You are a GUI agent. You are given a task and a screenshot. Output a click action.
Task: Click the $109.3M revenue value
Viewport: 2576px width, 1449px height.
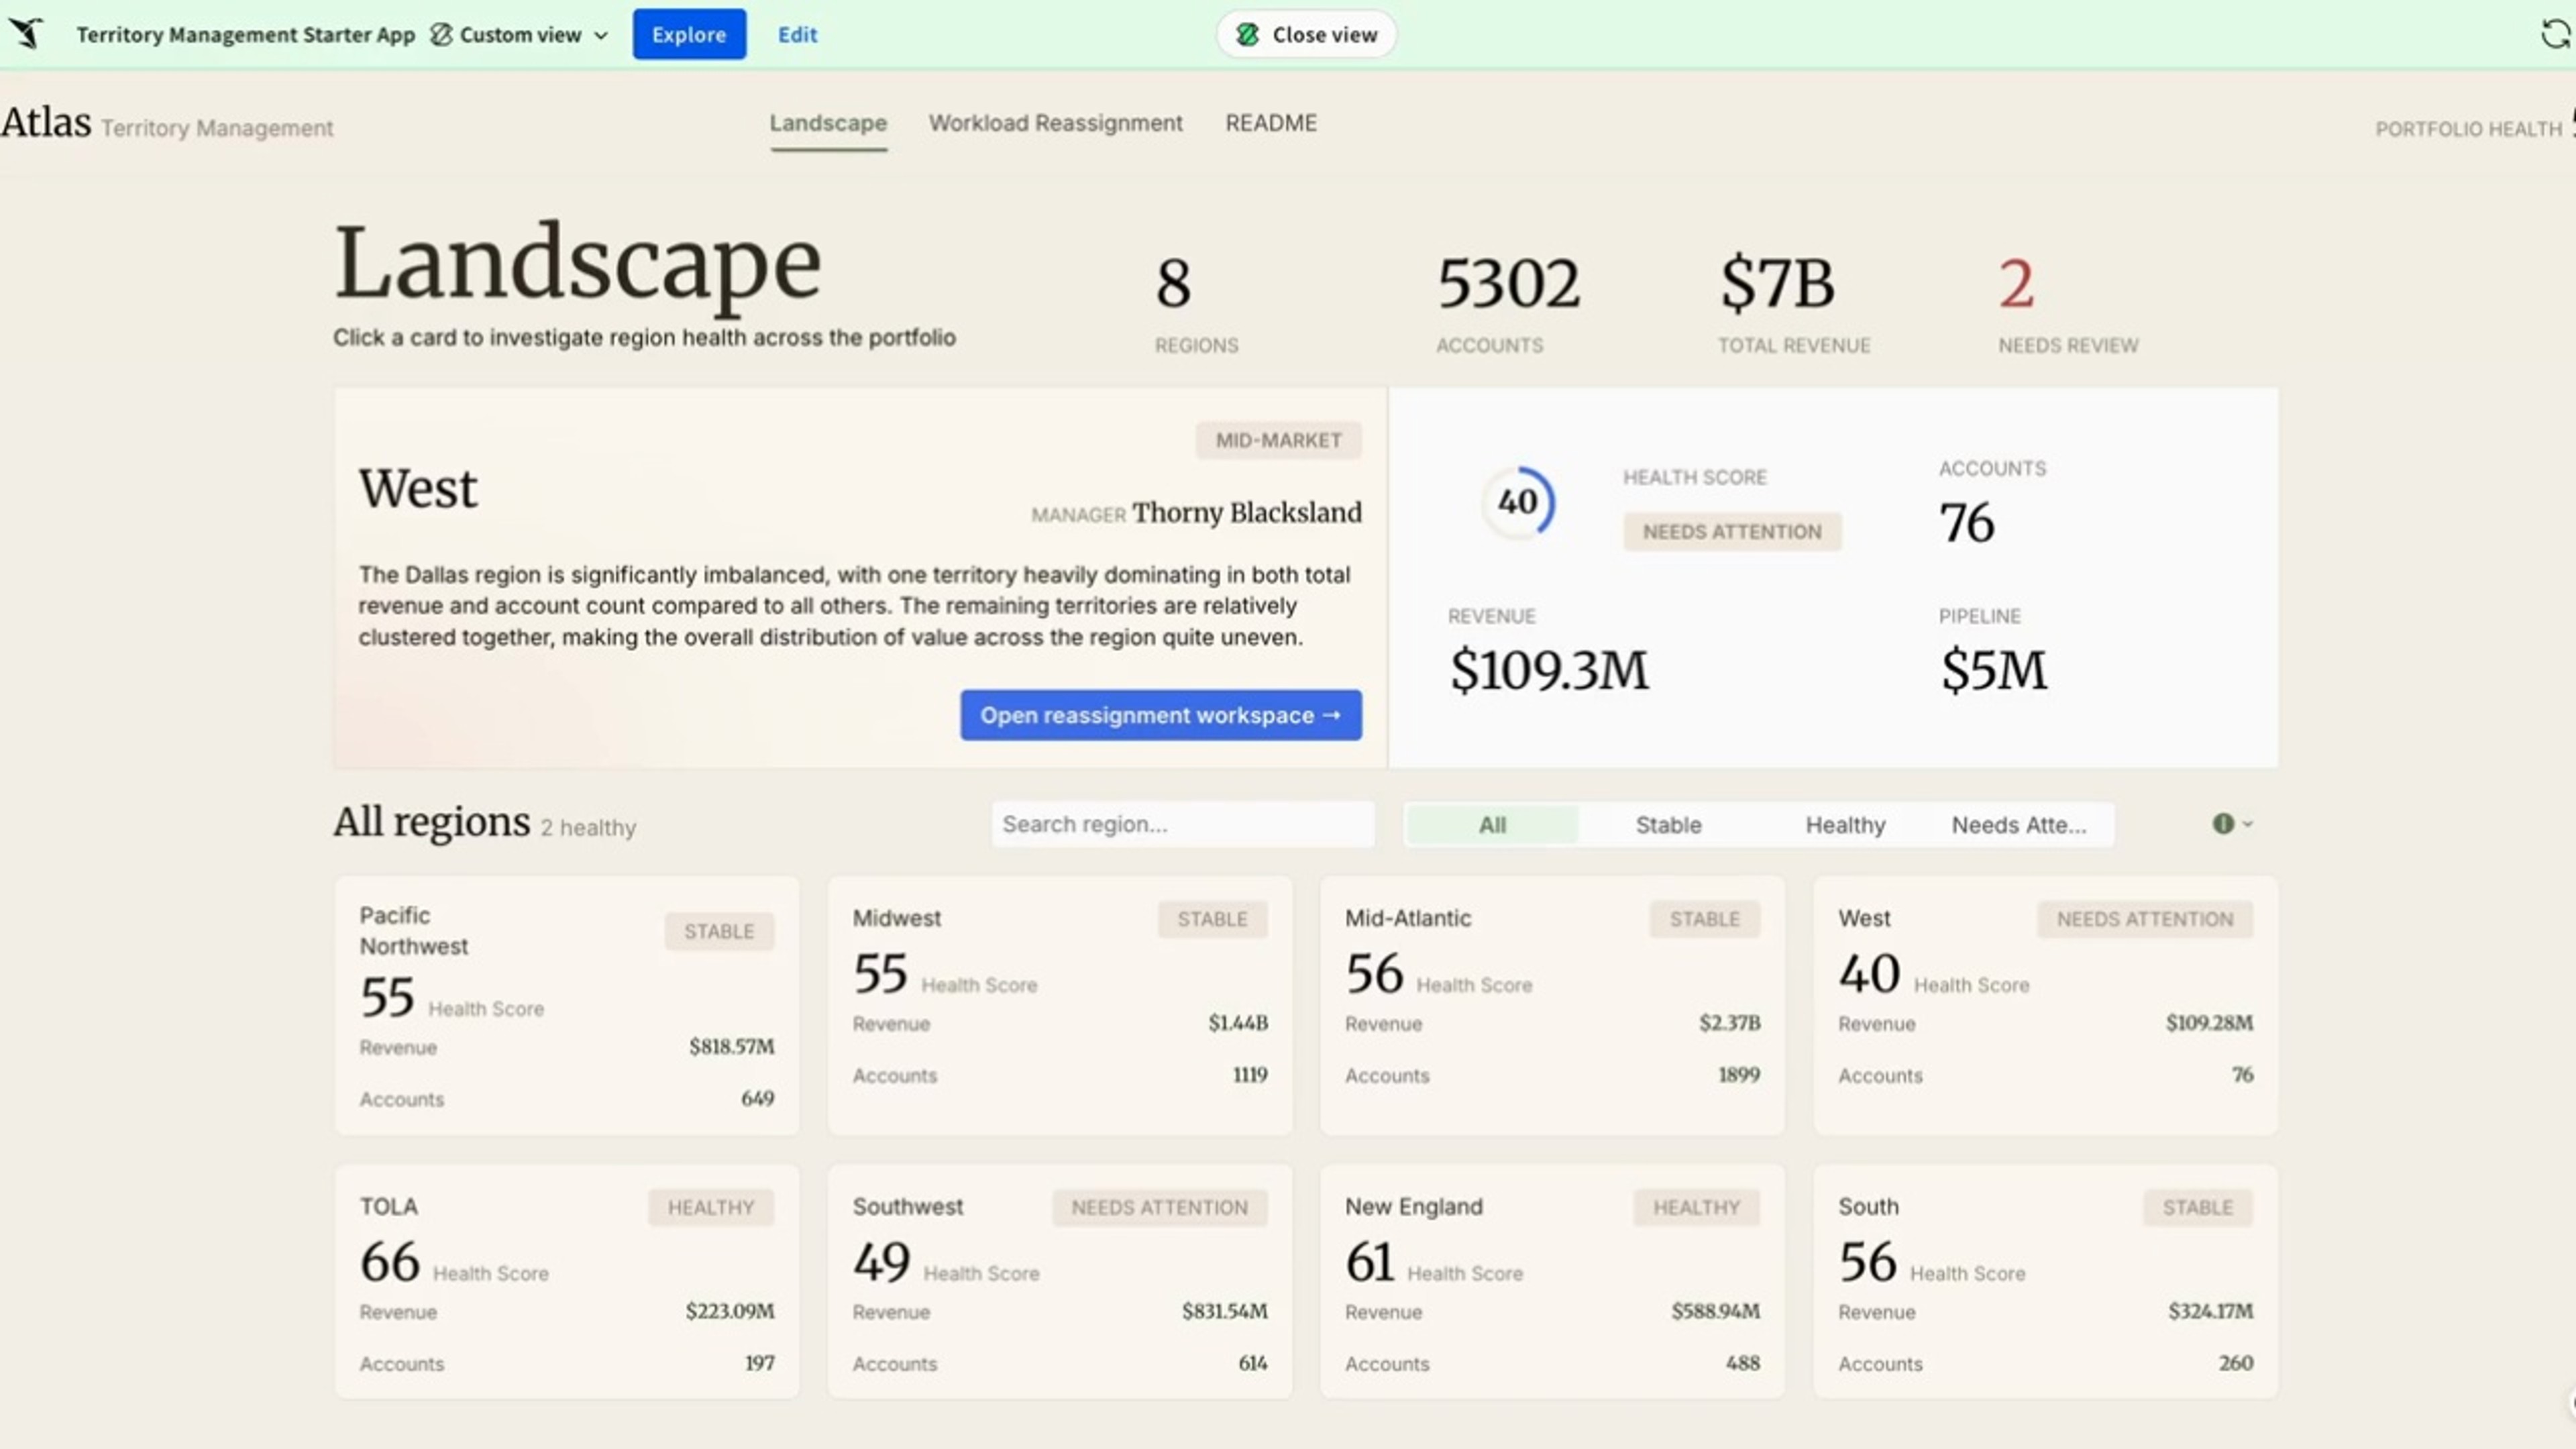1549,669
